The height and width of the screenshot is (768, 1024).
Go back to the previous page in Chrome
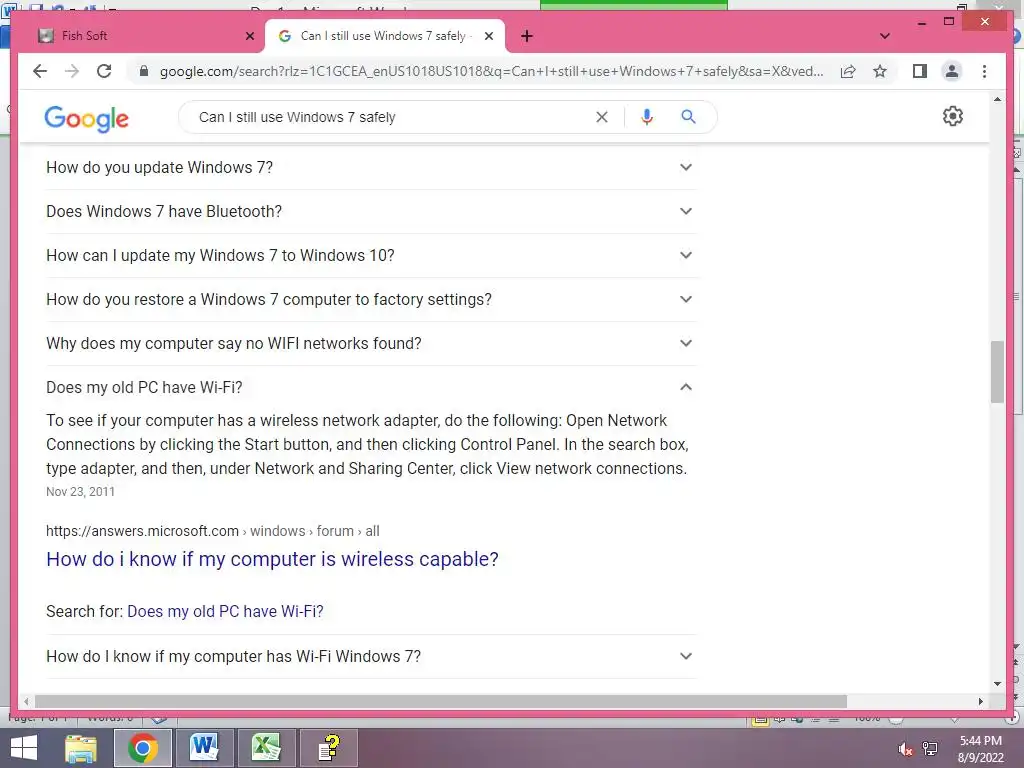[40, 71]
